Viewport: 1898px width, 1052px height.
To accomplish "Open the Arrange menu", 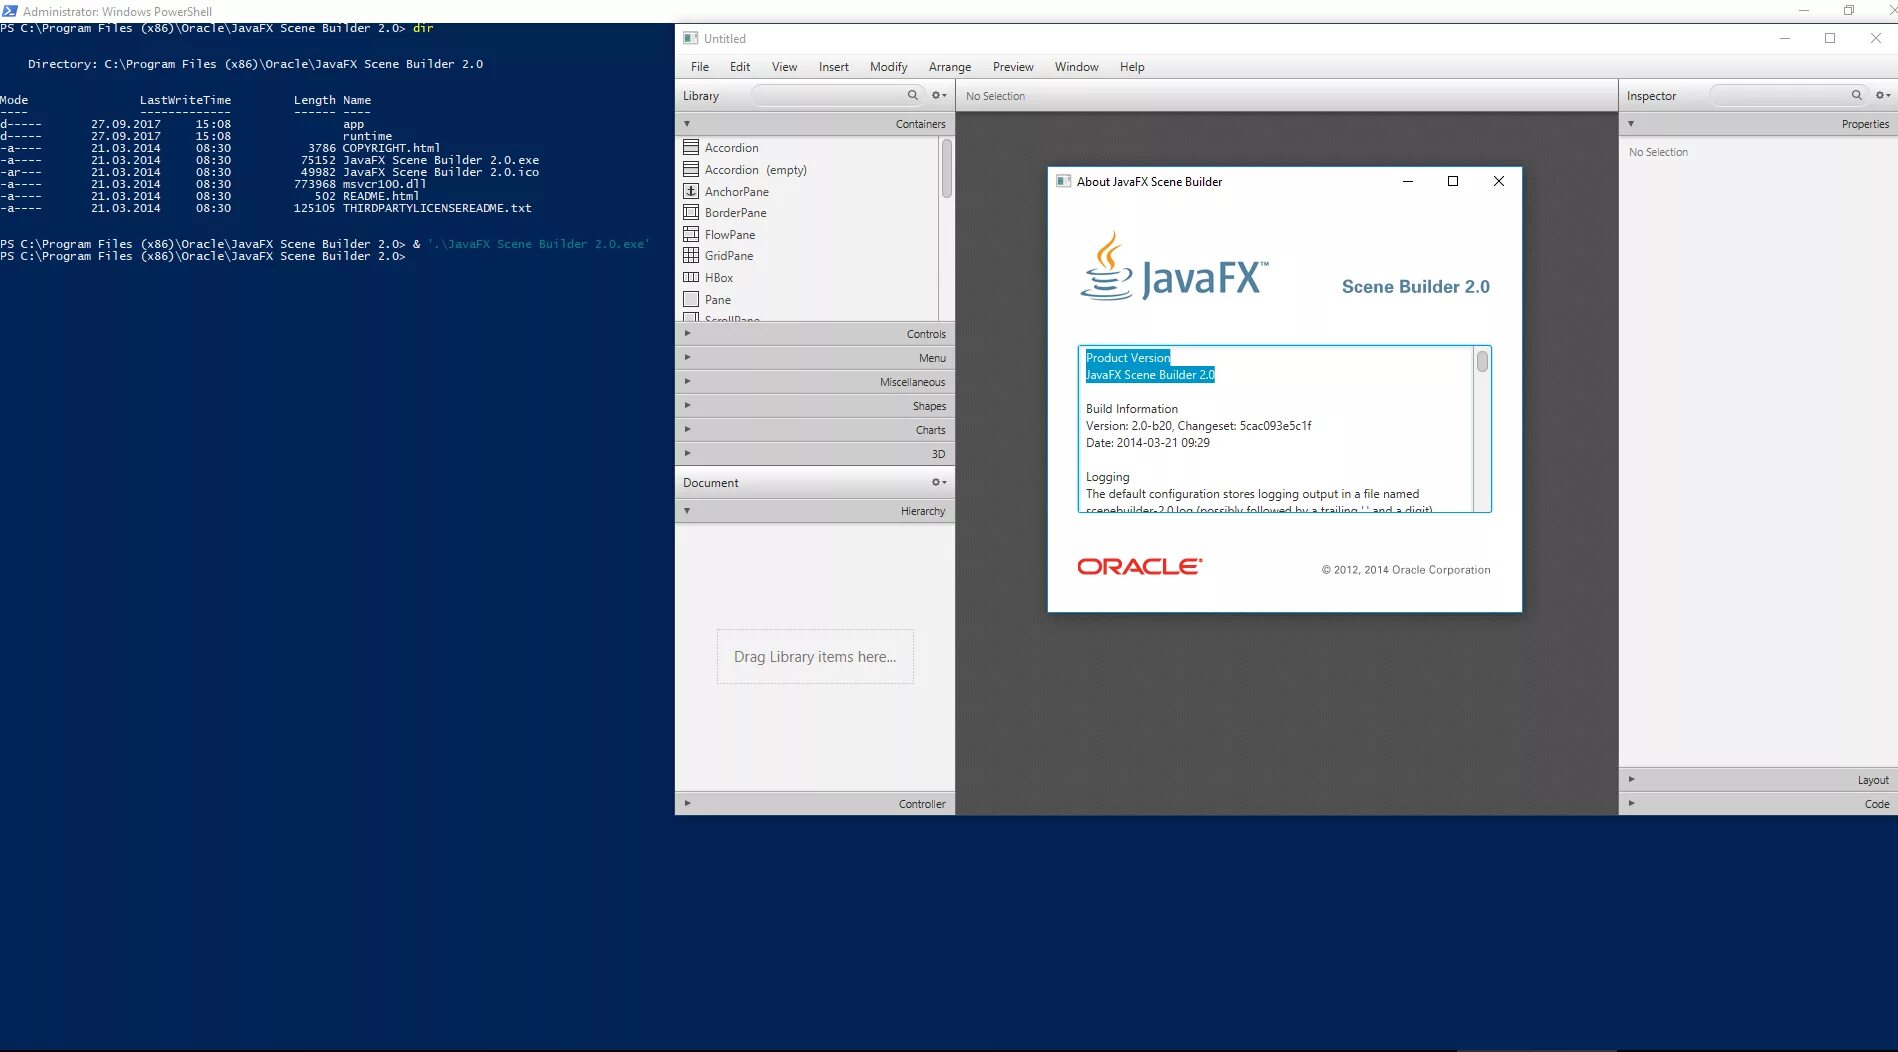I will pyautogui.click(x=950, y=67).
